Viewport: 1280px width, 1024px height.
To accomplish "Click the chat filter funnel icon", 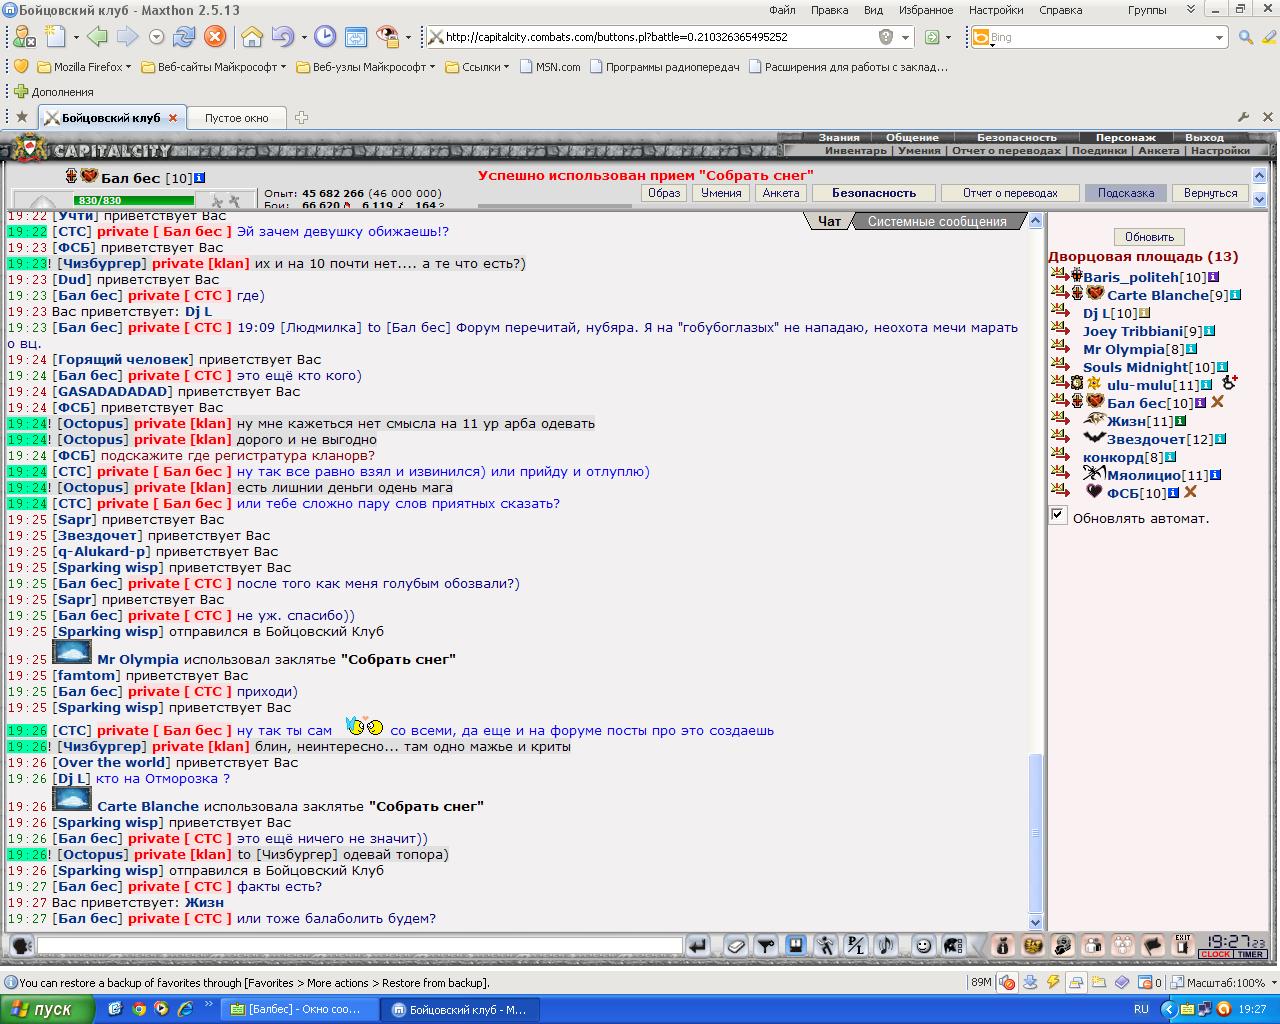I will pos(766,945).
